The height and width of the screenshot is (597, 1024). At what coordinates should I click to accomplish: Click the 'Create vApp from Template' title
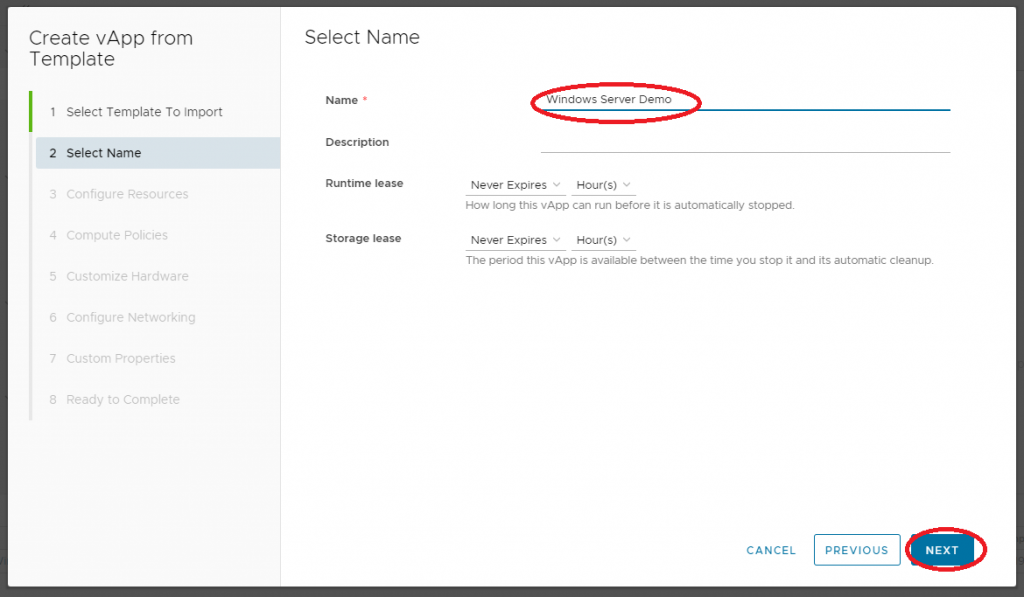[x=111, y=48]
